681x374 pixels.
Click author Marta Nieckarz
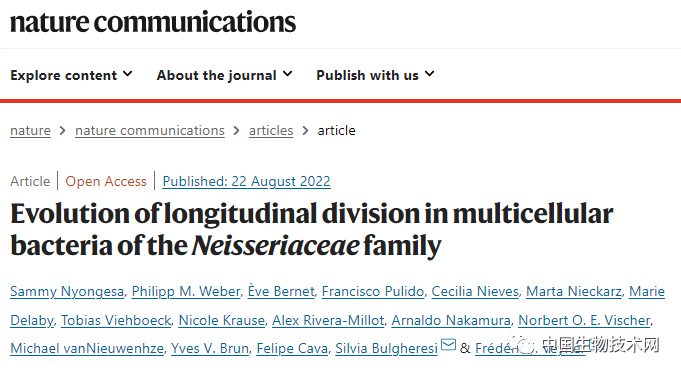click(574, 291)
